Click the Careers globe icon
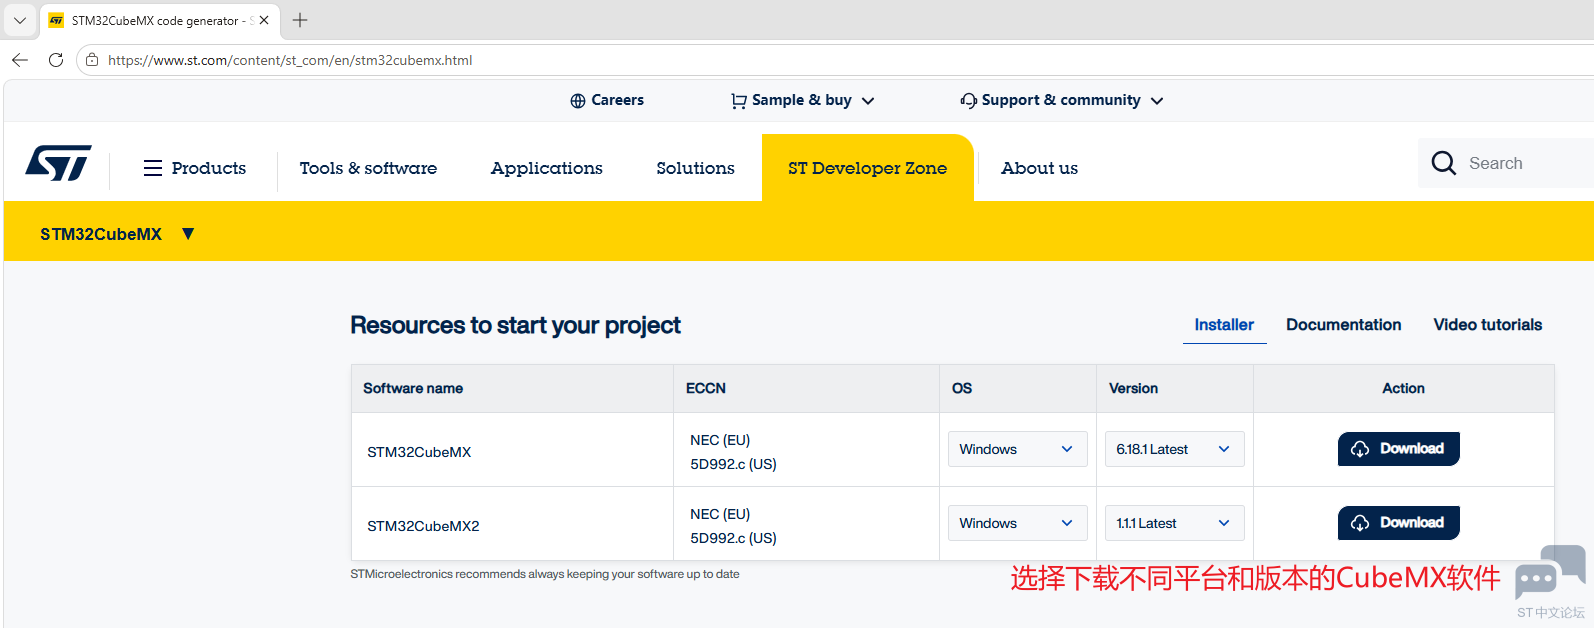Viewport: 1594px width, 628px height. tap(578, 101)
